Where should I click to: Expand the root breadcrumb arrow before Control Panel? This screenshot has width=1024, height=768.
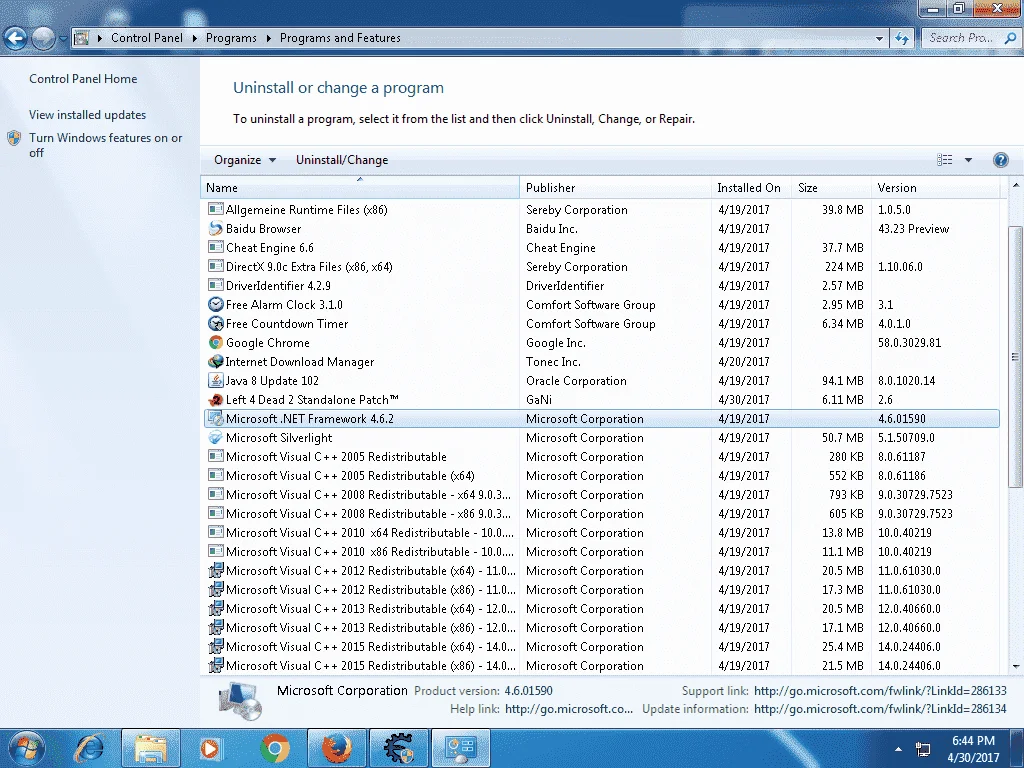[x=100, y=38]
